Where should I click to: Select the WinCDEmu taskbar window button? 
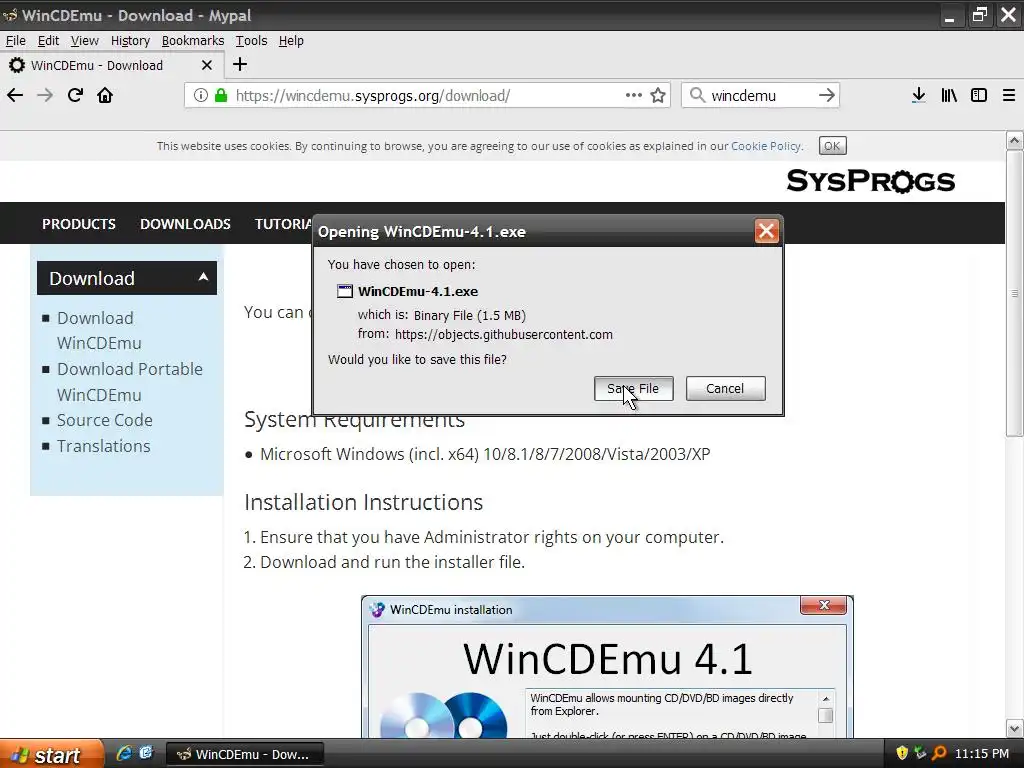[x=246, y=754]
